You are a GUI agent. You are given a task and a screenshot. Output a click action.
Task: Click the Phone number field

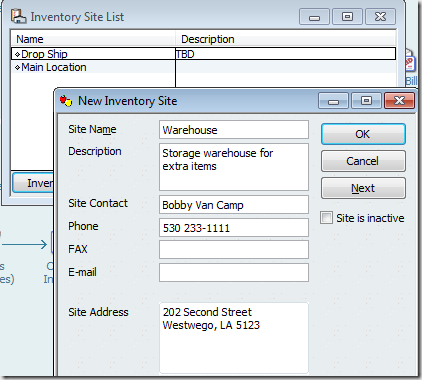[234, 228]
